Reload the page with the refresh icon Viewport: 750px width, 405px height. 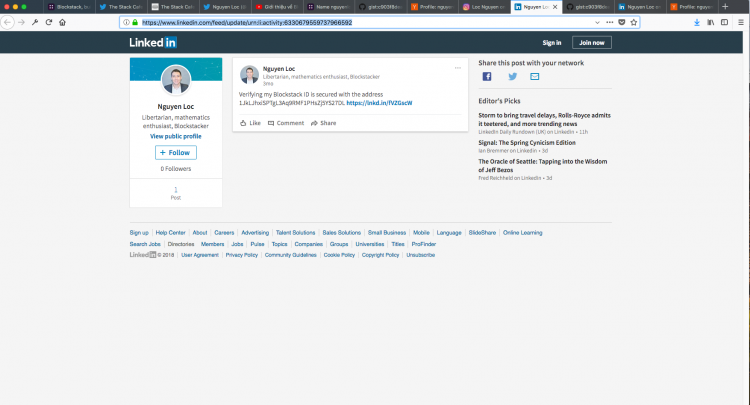coord(49,22)
